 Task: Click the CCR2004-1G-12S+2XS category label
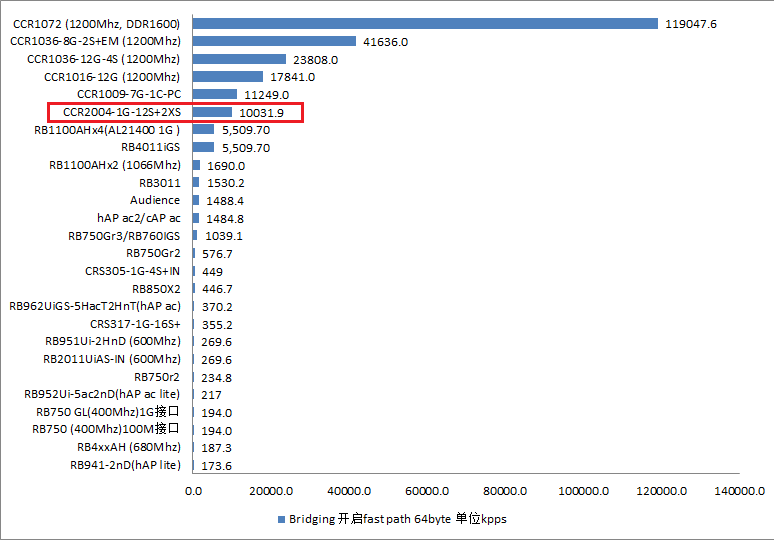coord(121,112)
